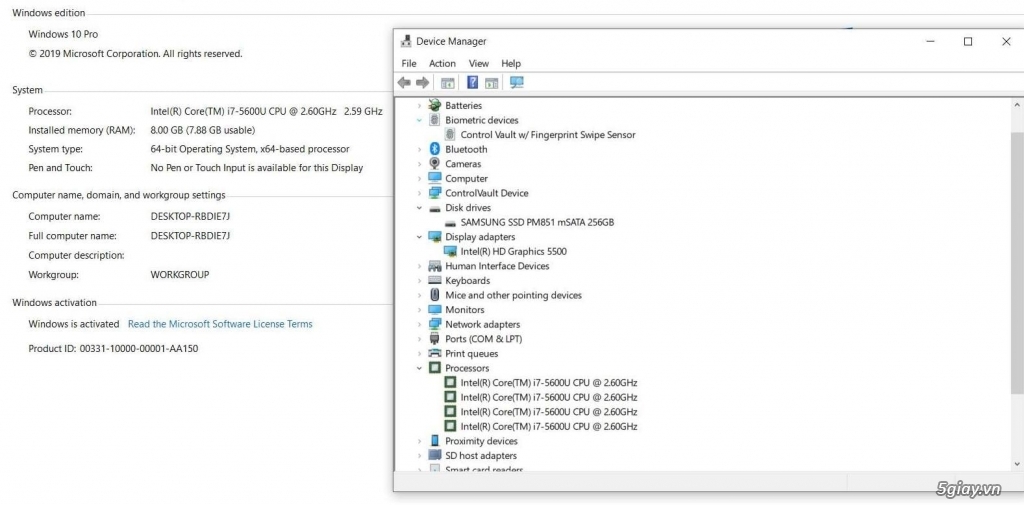This screenshot has height=505, width=1024.
Task: Click the Windows 10 Pro edition text
Action: (63, 34)
